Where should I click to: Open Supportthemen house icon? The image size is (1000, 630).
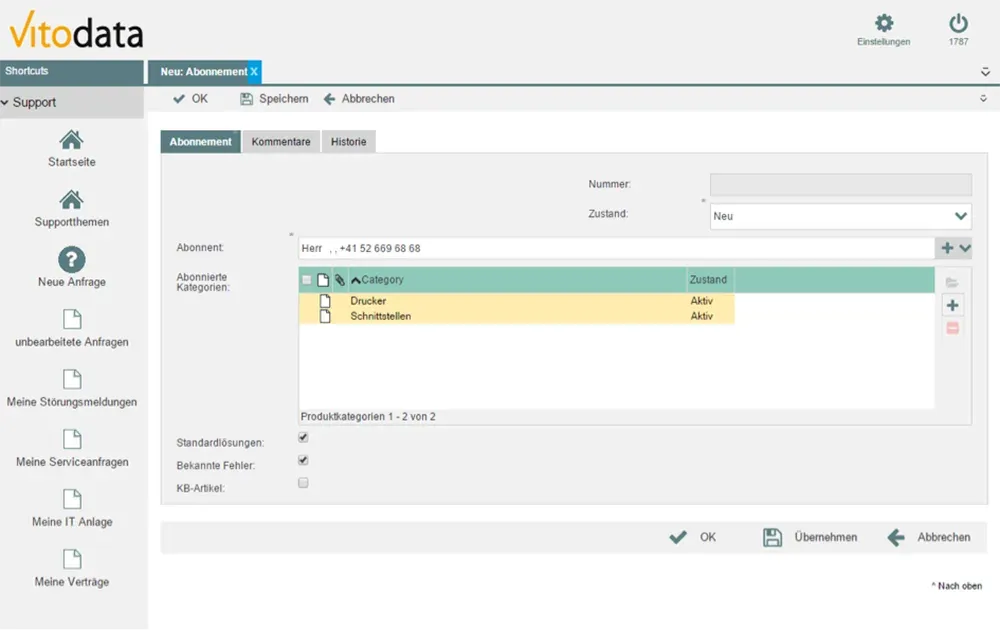(x=71, y=200)
